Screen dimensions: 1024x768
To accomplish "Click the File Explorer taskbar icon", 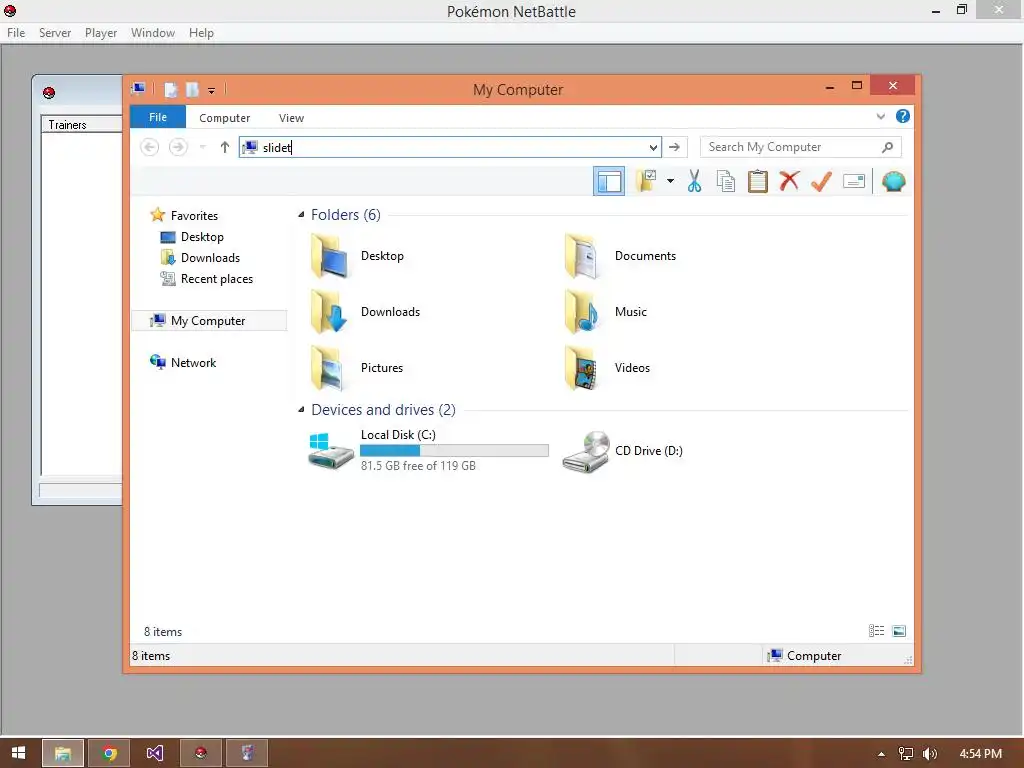I will point(63,754).
